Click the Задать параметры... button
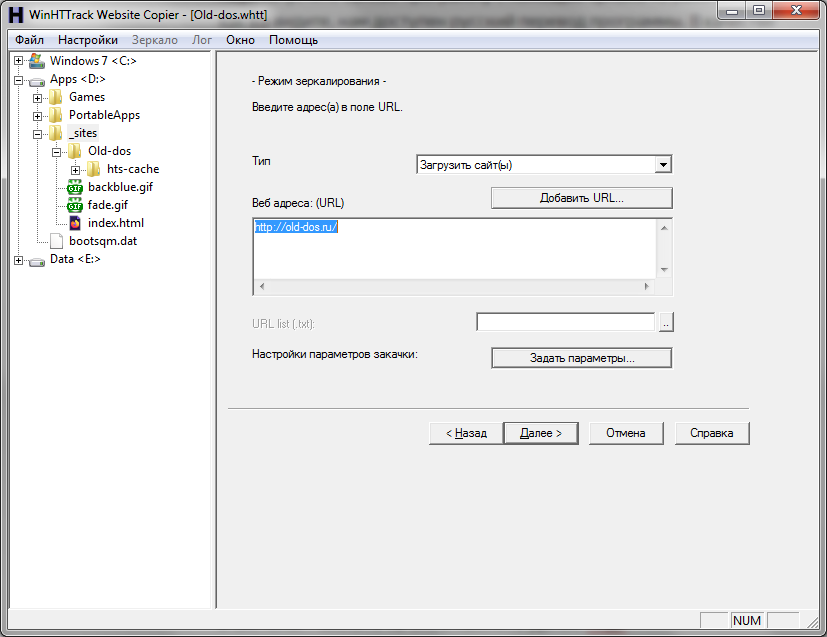827x637 pixels. pyautogui.click(x=582, y=358)
